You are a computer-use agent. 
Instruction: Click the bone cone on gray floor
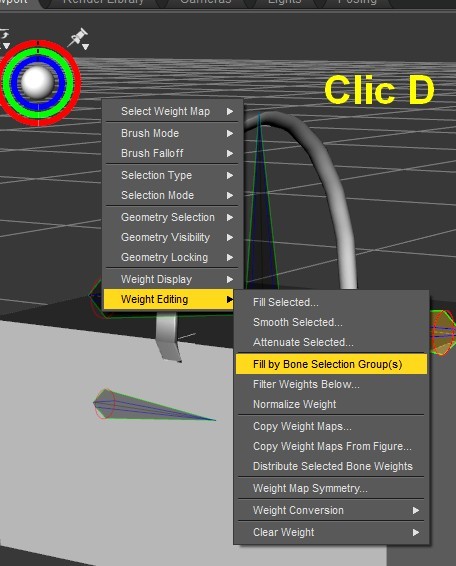[x=153, y=405]
